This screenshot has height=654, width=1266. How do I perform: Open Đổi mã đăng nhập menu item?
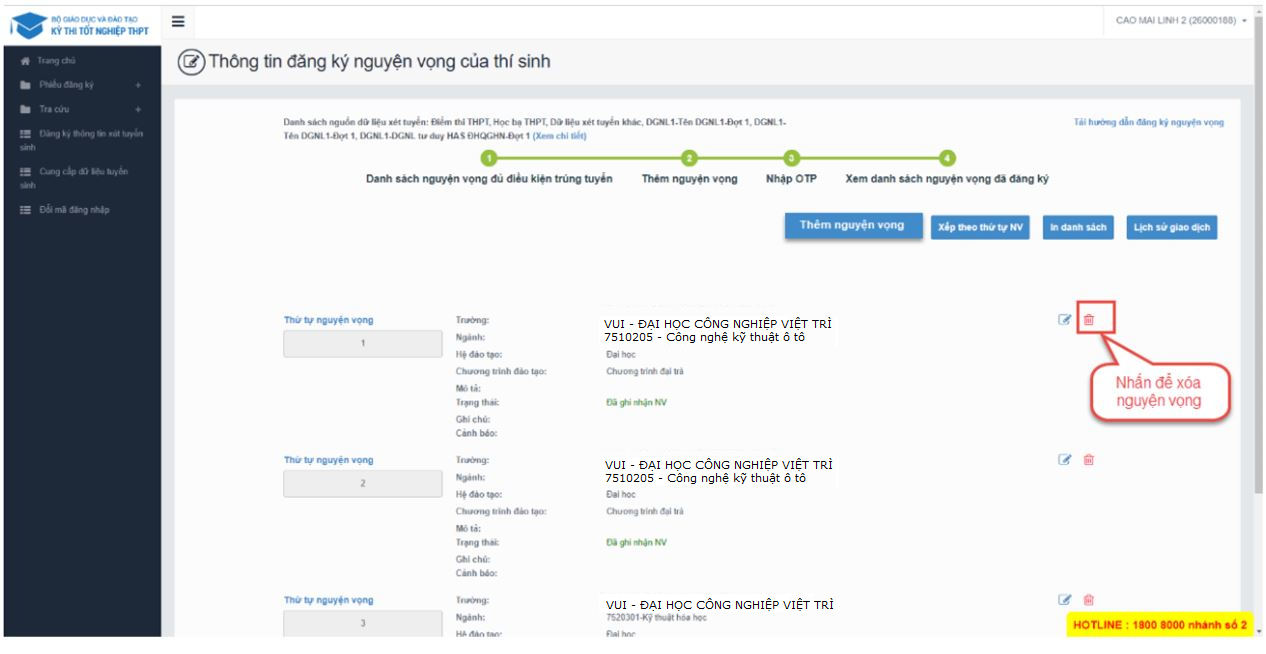pyautogui.click(x=74, y=210)
